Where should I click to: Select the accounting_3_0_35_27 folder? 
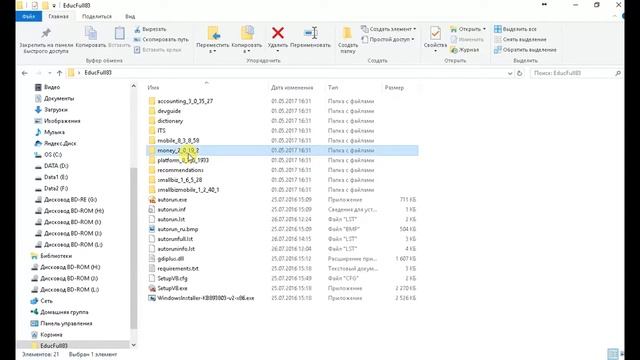click(x=185, y=101)
